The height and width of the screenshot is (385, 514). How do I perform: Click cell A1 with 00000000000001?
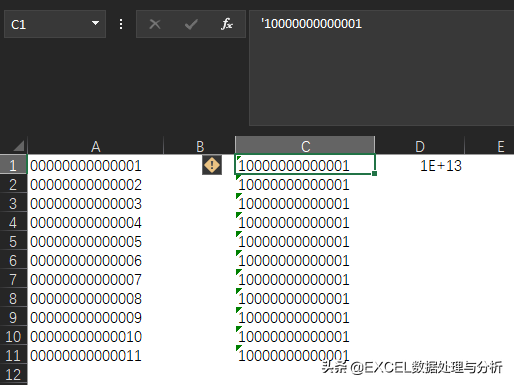[96, 165]
